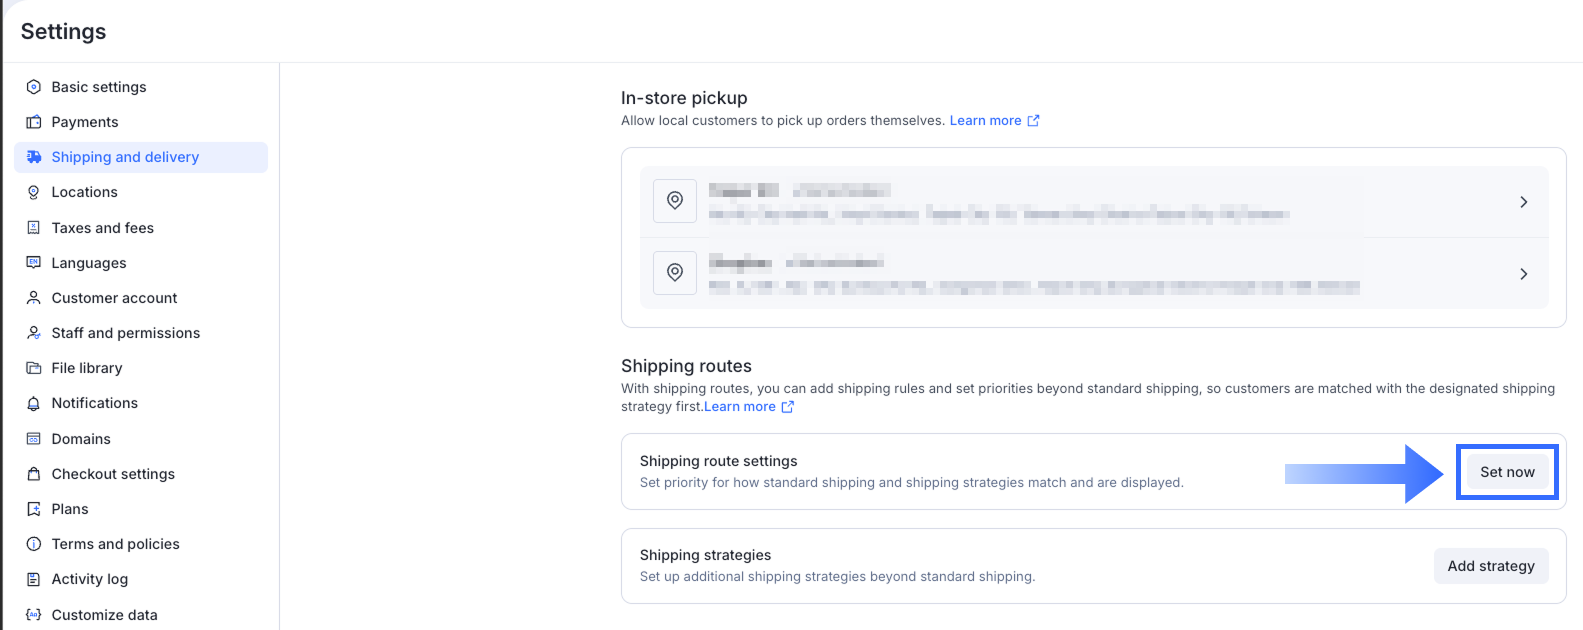Go to Staff and permissions
1583x630 pixels.
125,333
